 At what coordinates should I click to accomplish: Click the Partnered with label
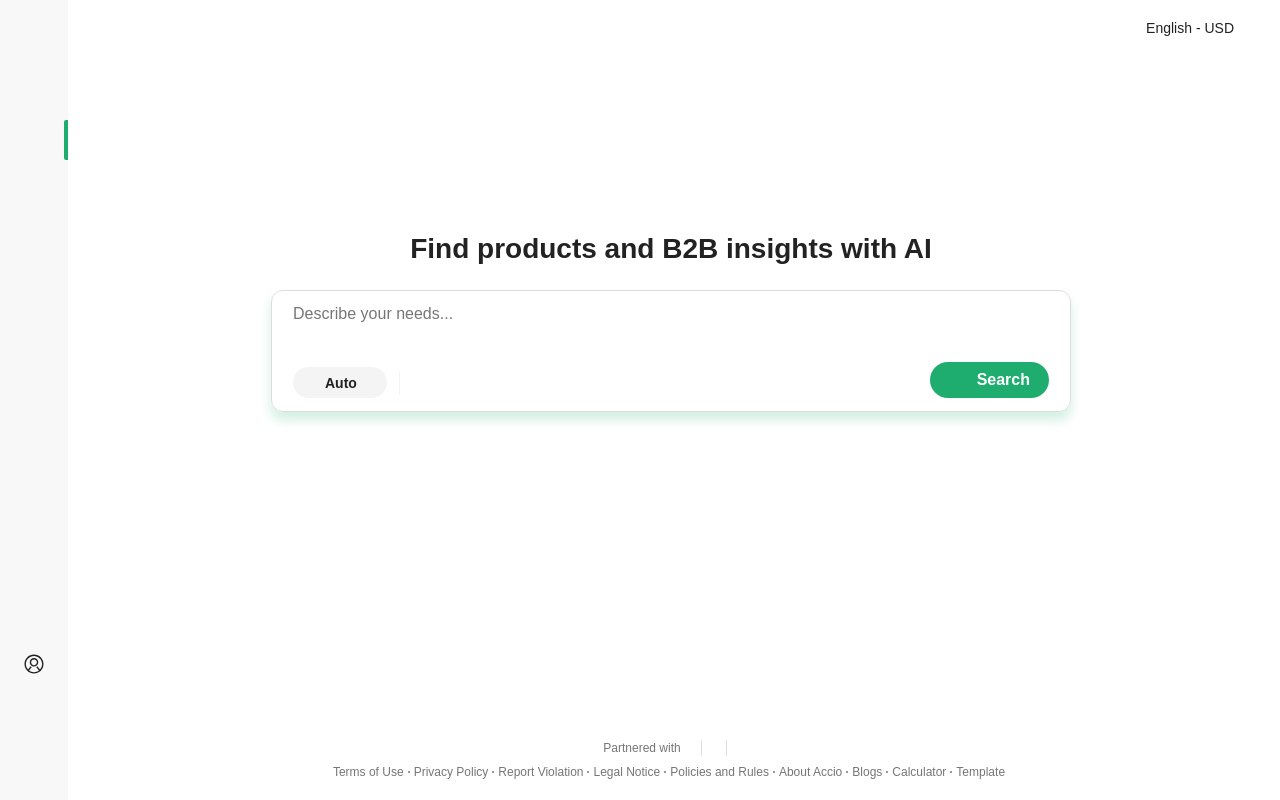tap(641, 748)
